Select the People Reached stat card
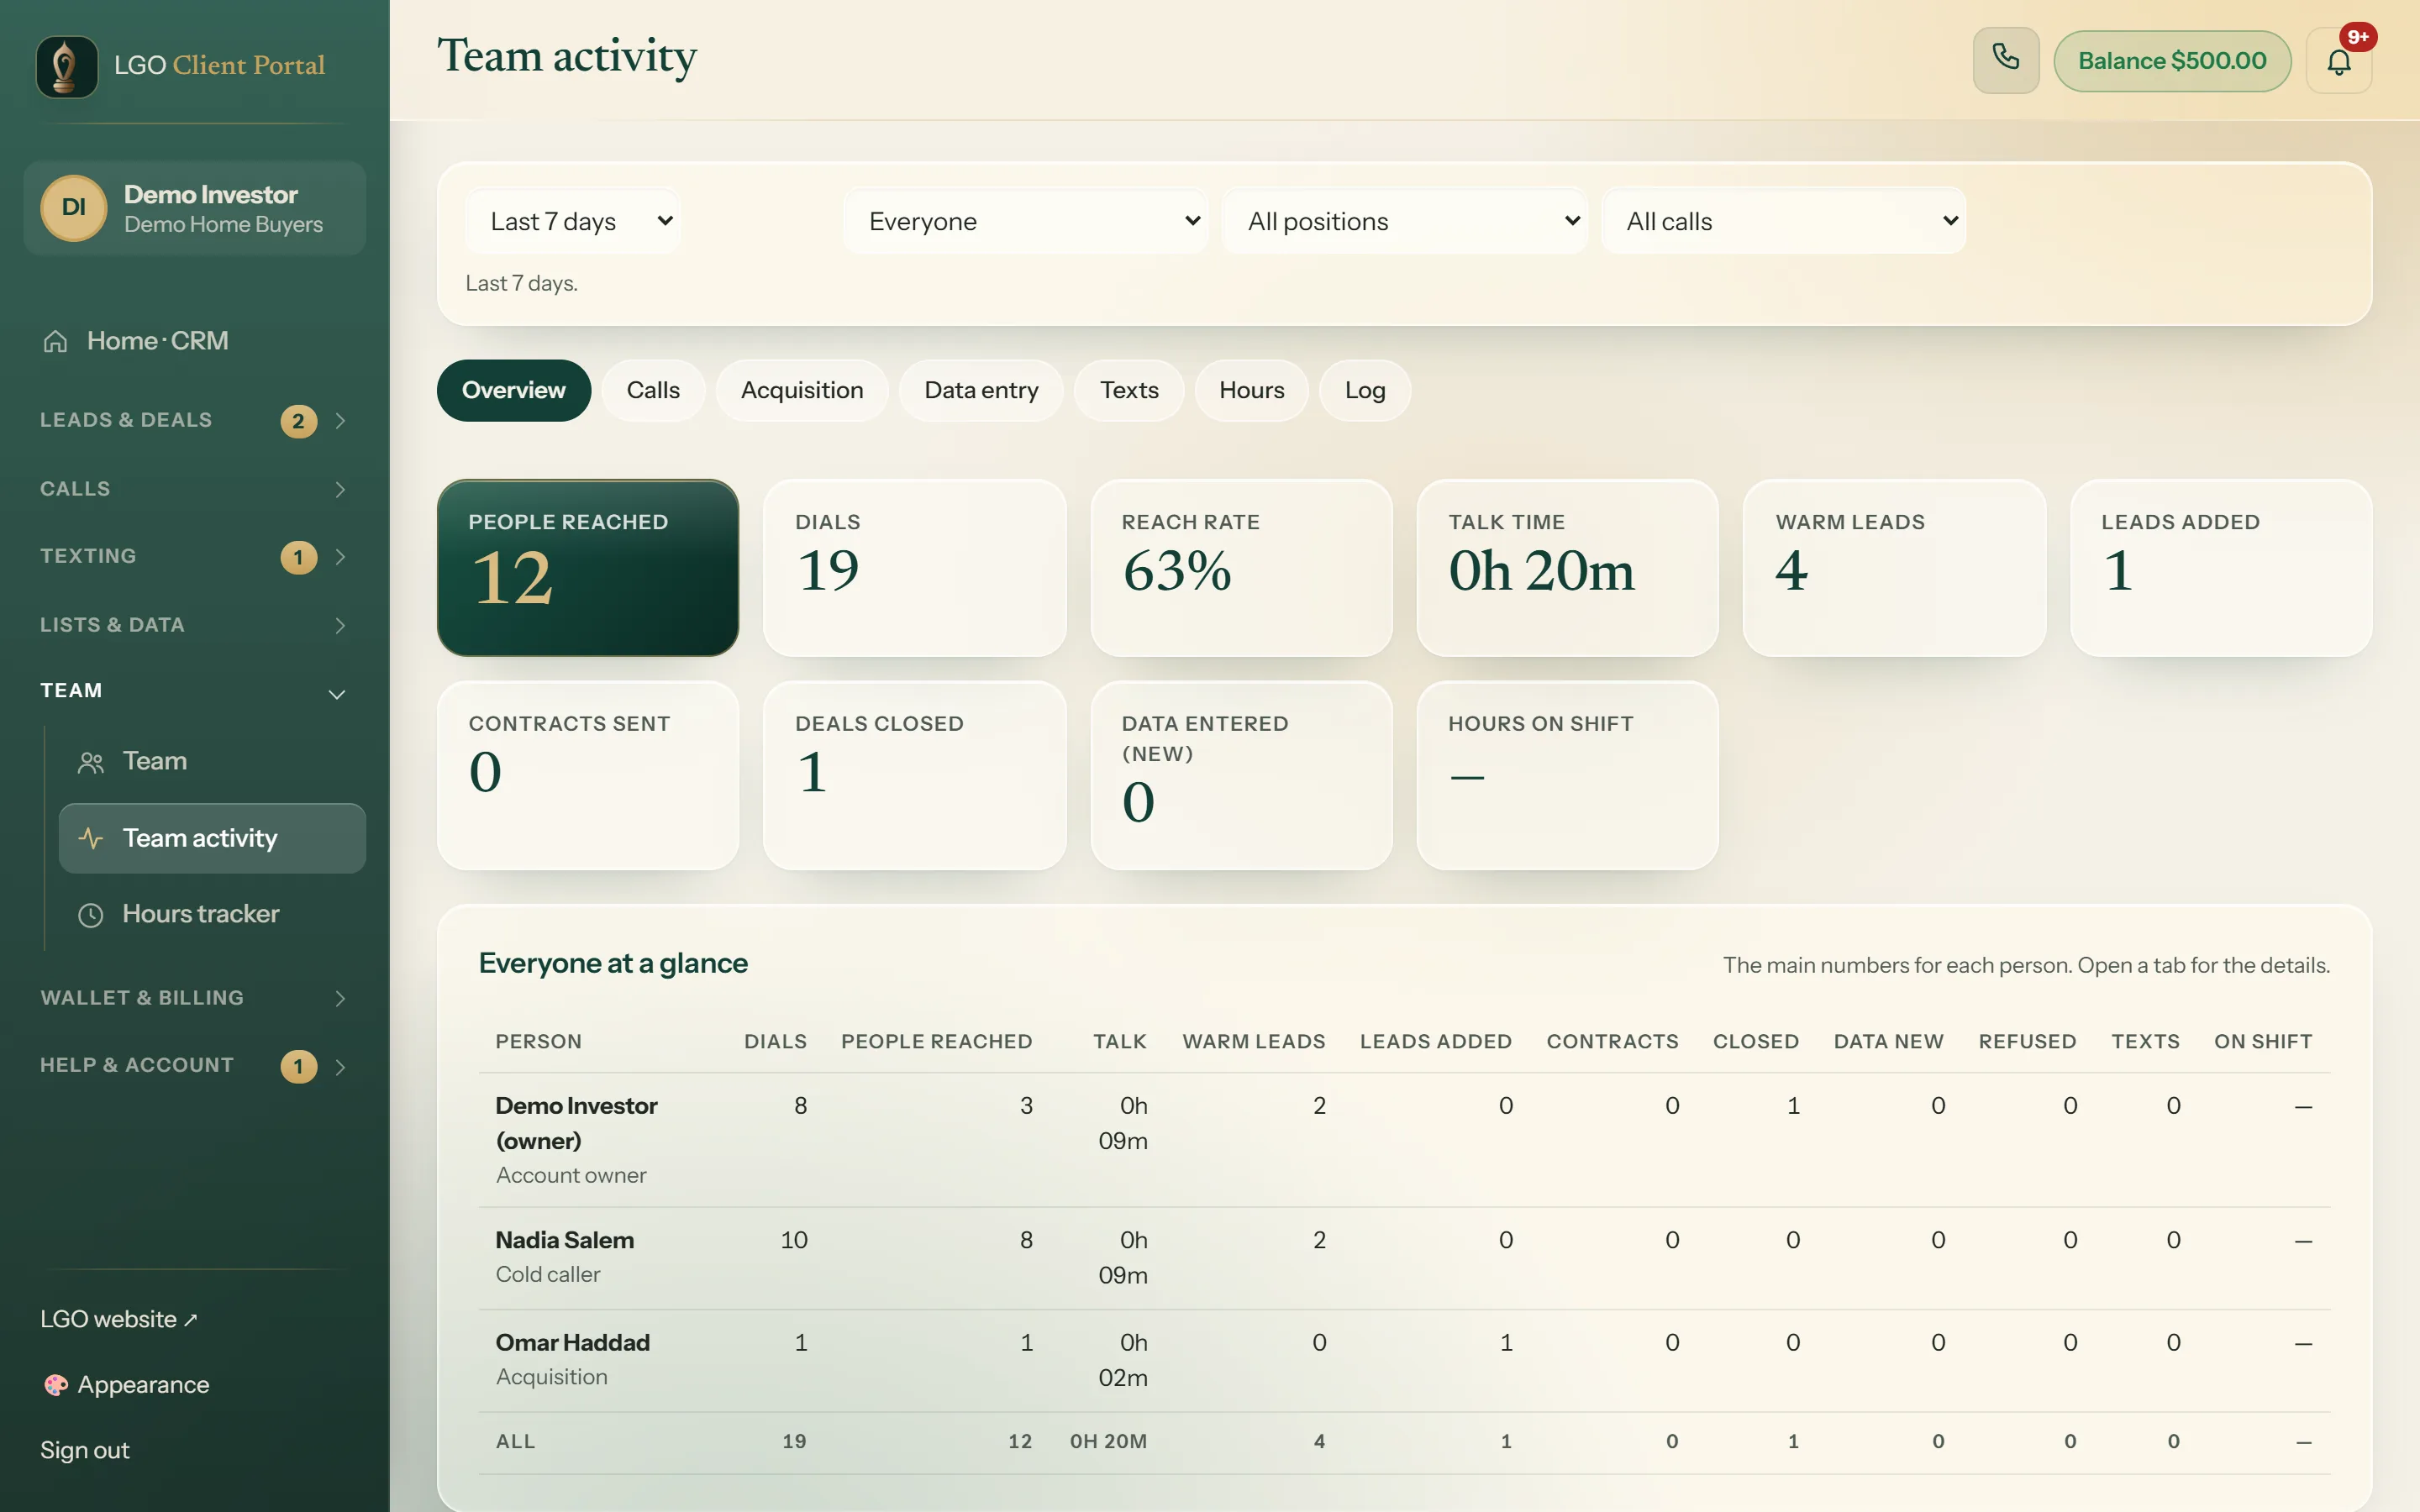Viewport: 2420px width, 1512px height. [x=588, y=568]
